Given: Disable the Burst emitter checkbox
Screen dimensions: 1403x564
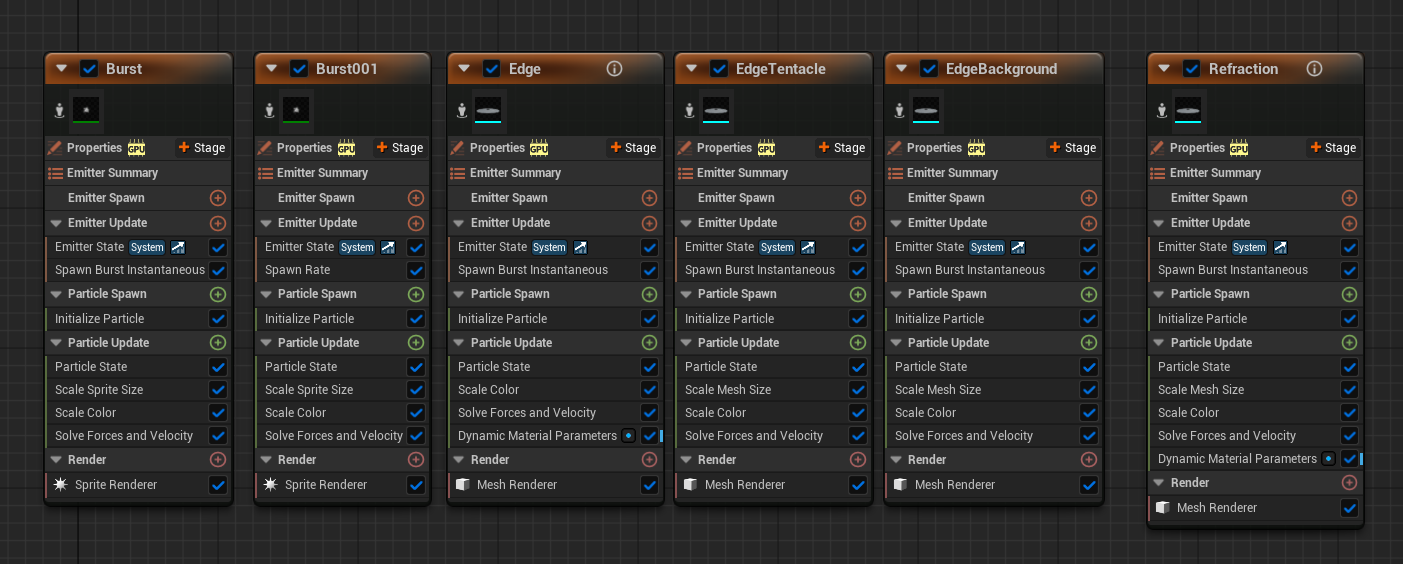Looking at the screenshot, I should tap(89, 69).
